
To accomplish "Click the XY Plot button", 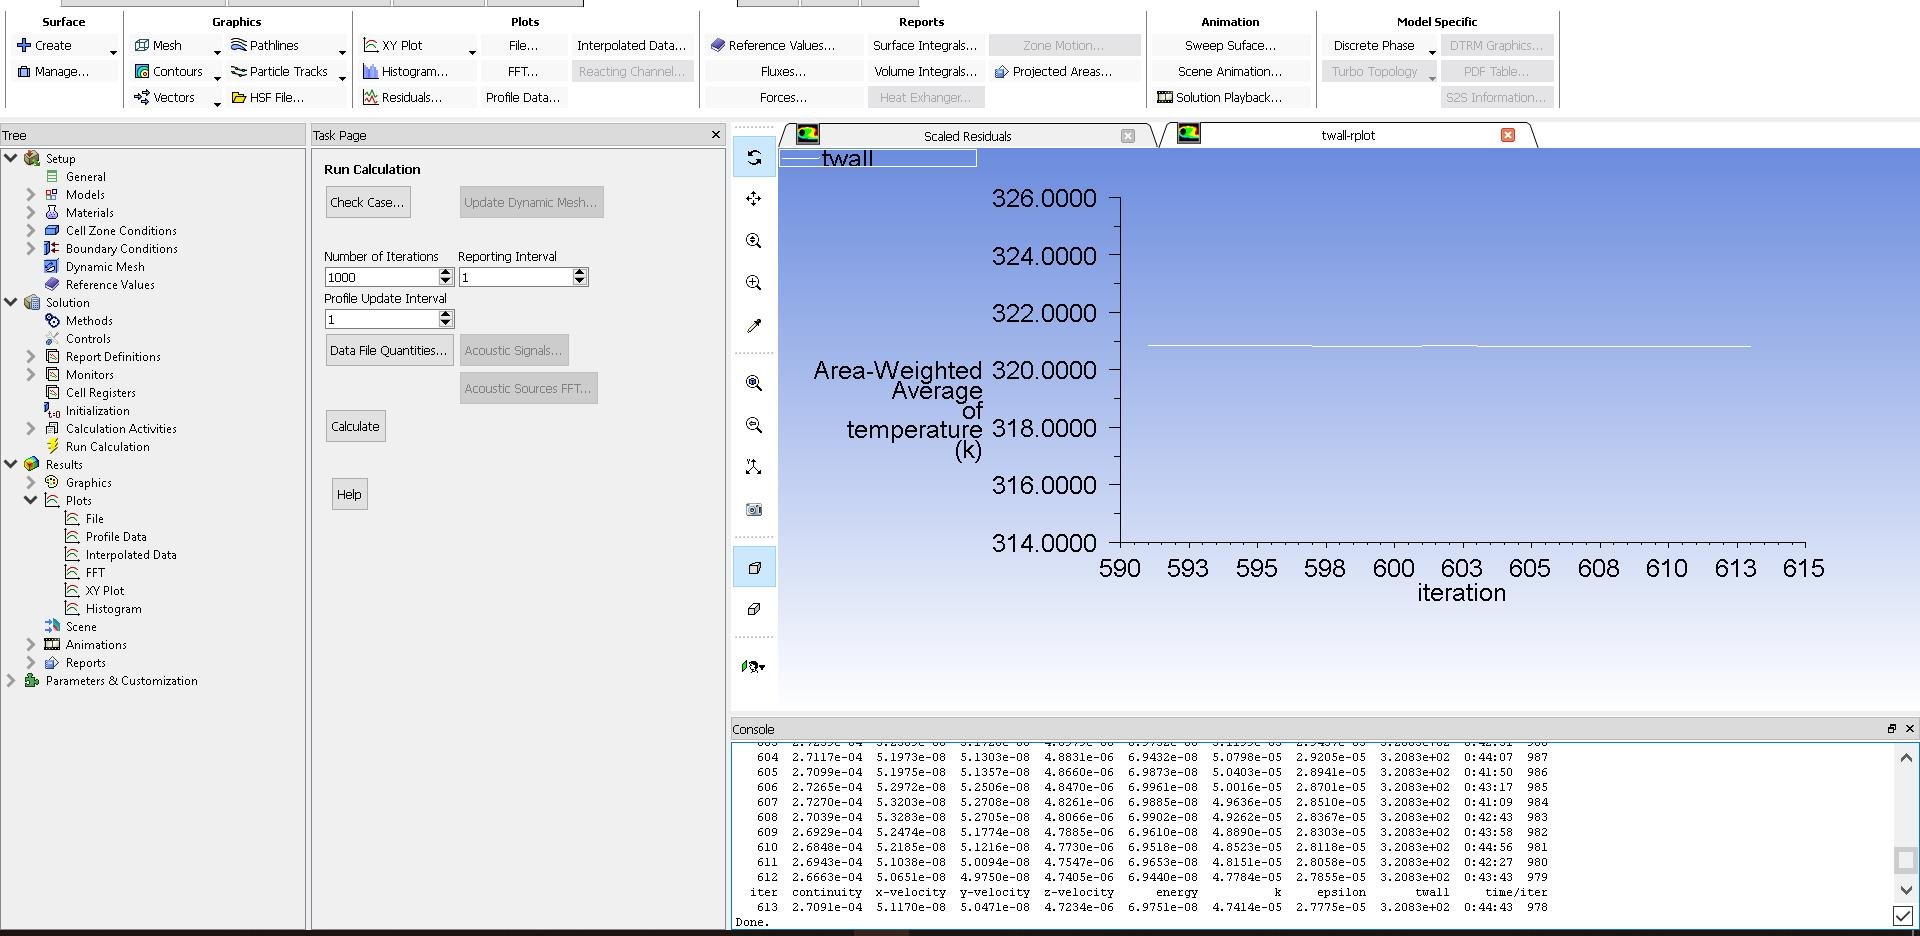I will [x=394, y=45].
